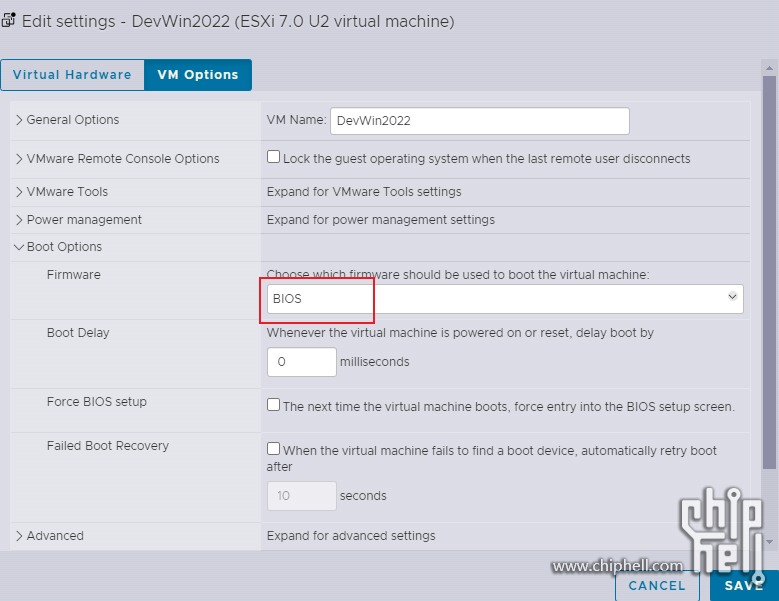The image size is (779, 601).
Task: Enable the Force BIOS setup checkbox
Action: (x=273, y=405)
